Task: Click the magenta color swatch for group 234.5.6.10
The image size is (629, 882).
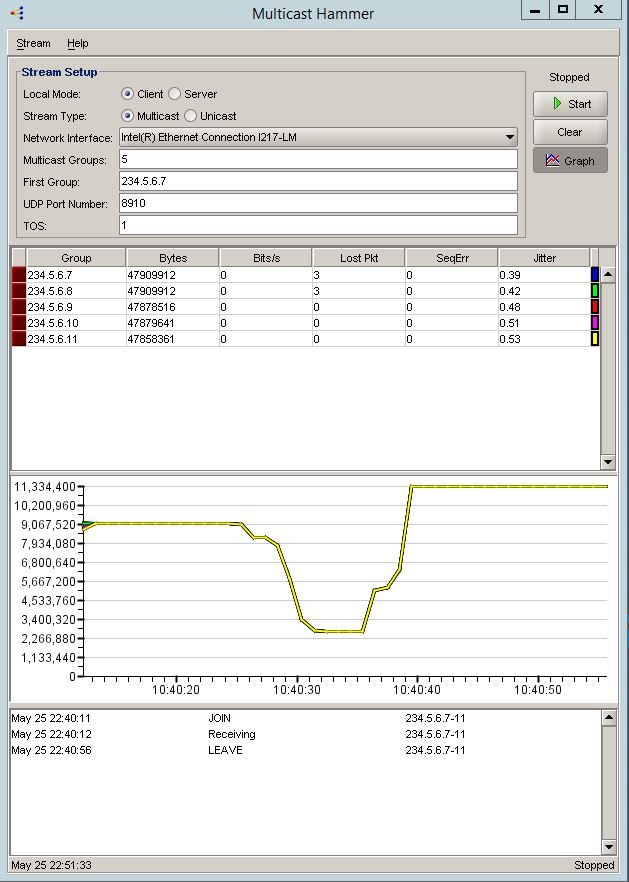Action: 595,323
